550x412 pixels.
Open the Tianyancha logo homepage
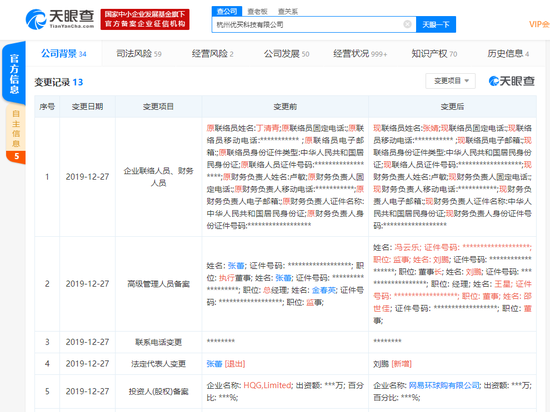60,19
